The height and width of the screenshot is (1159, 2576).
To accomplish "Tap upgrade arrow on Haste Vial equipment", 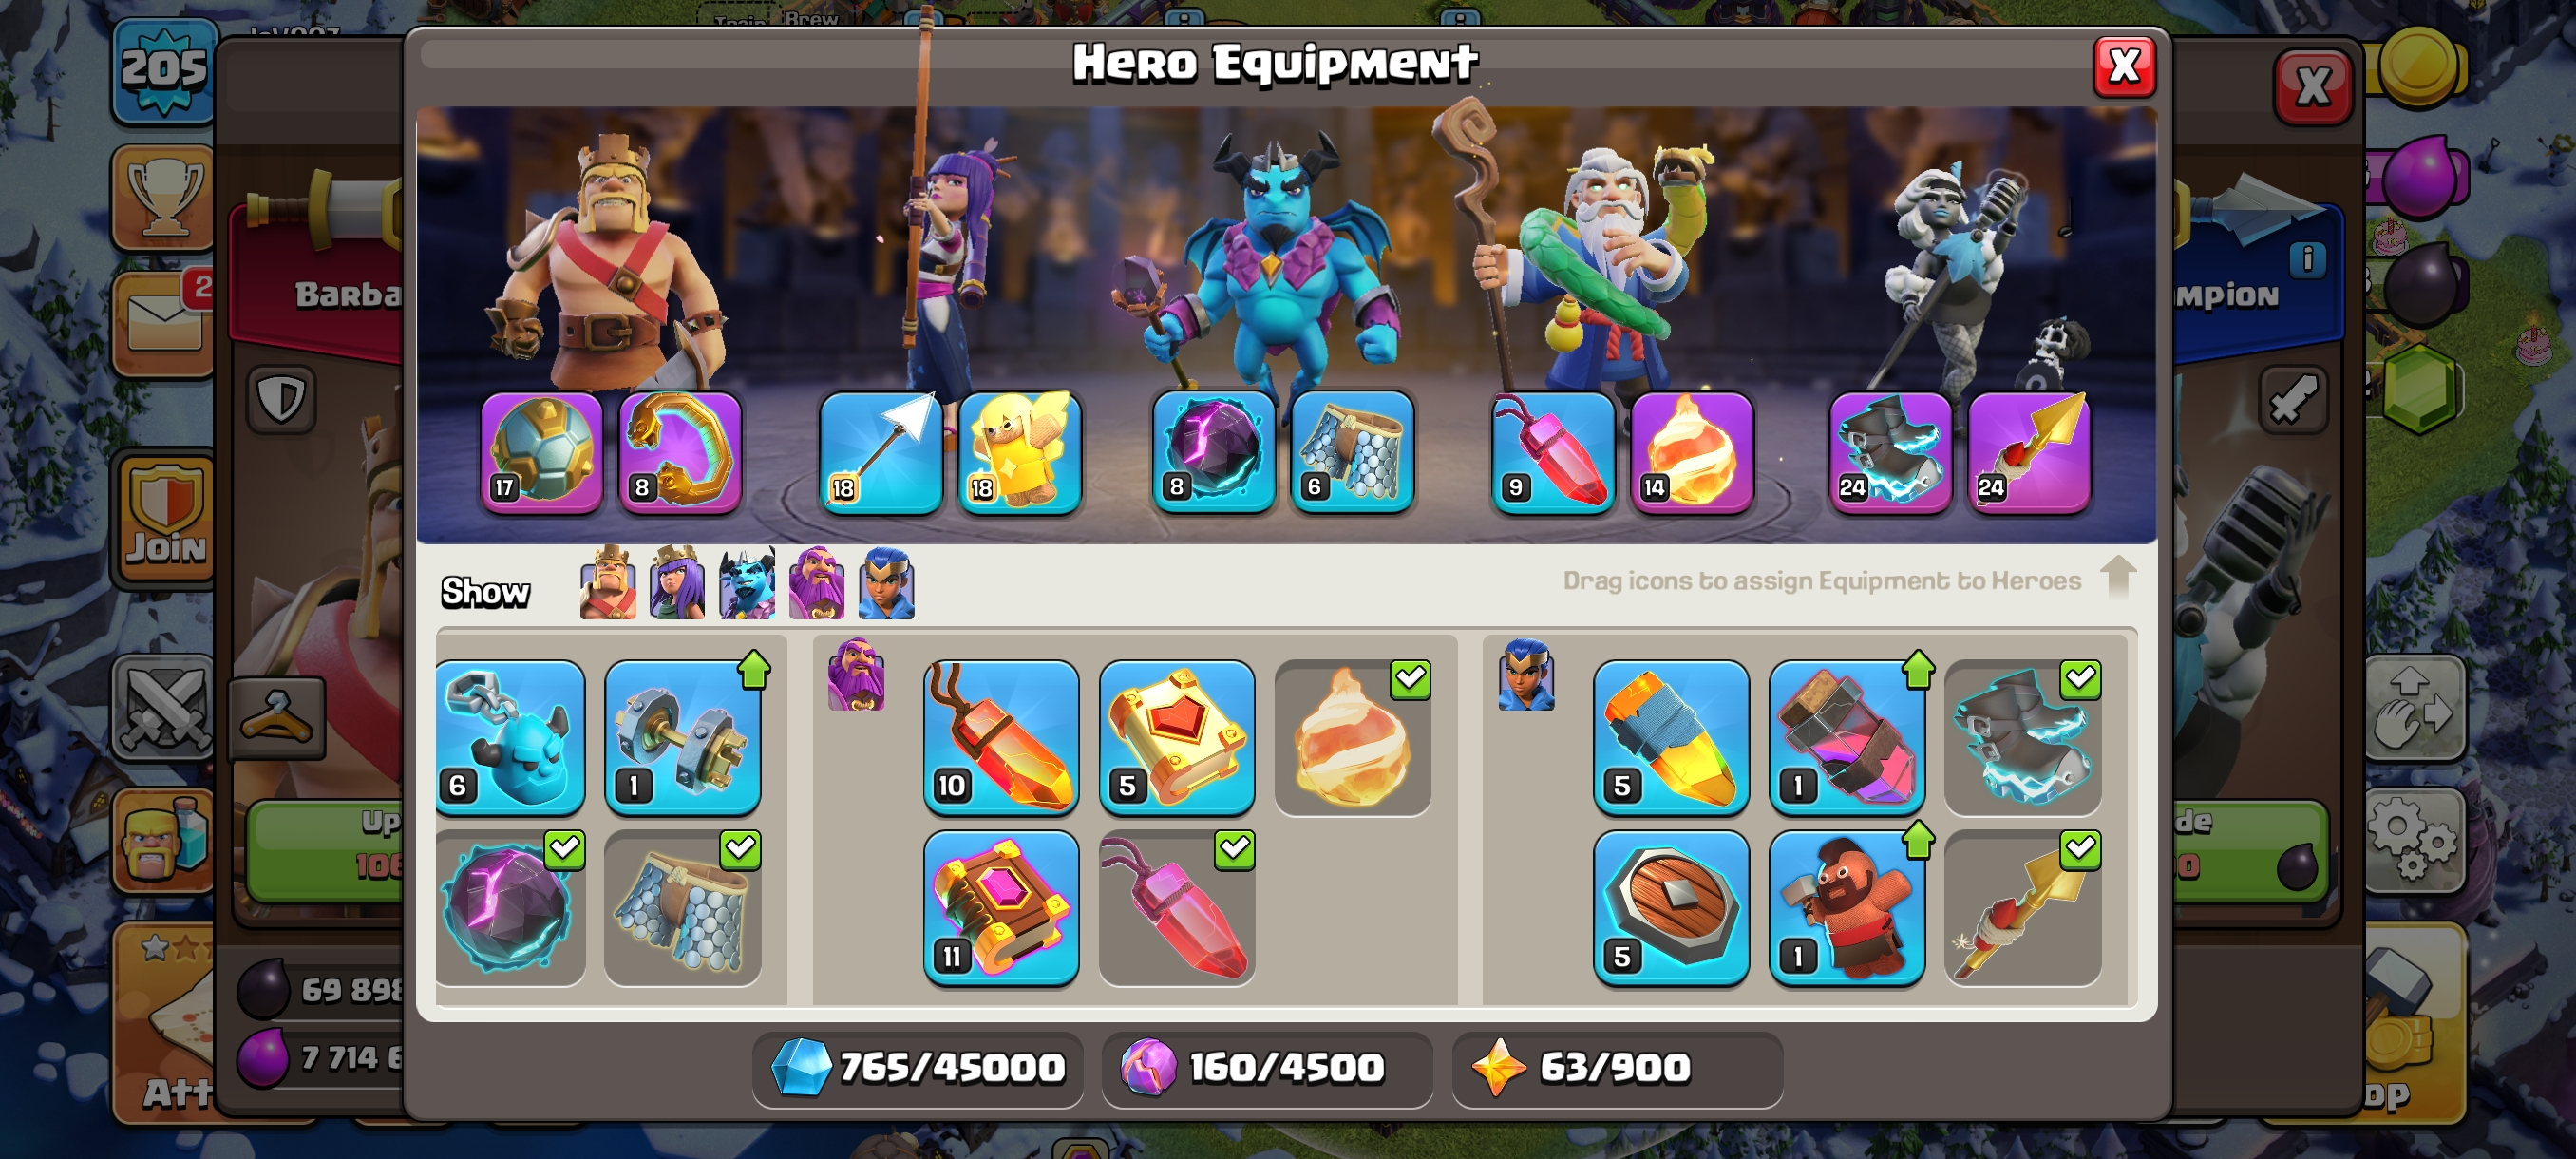I will 1917,669.
